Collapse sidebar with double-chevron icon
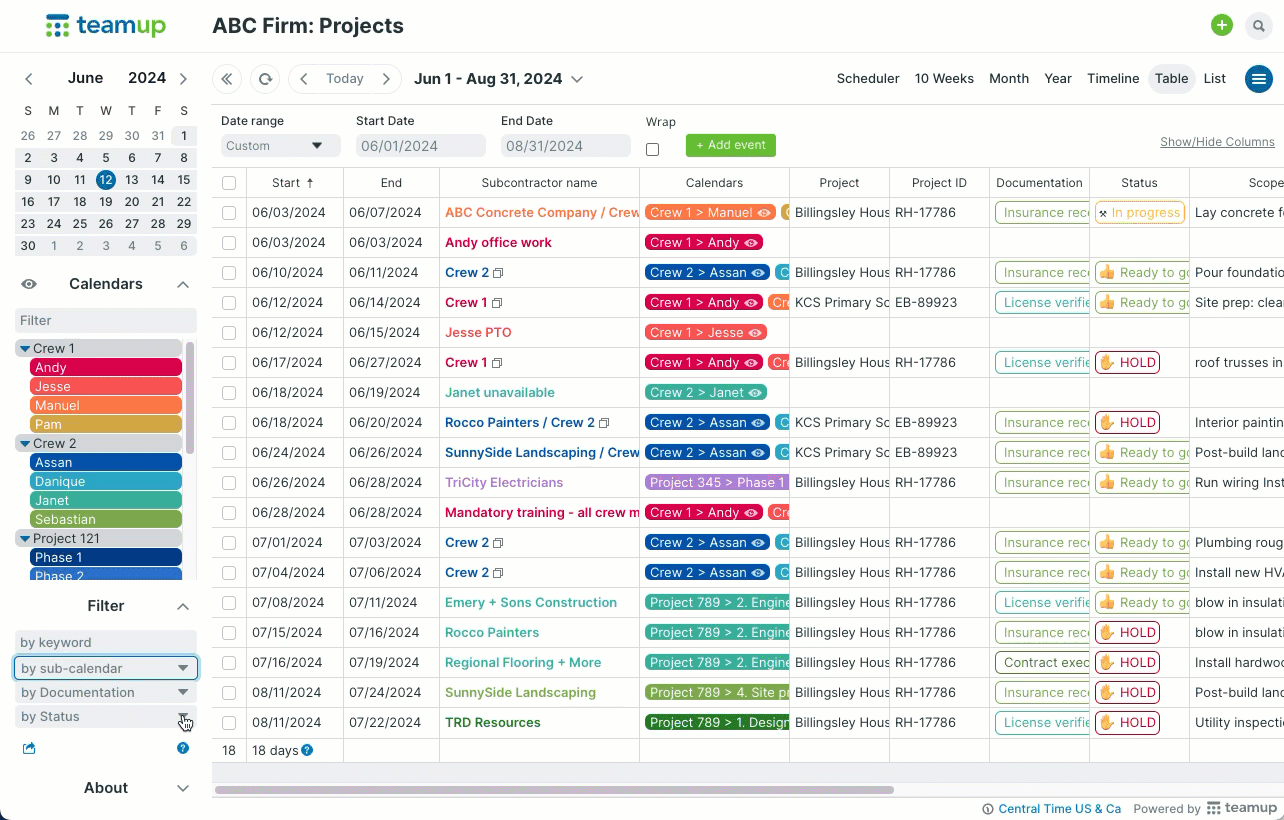The width and height of the screenshot is (1284, 820). point(227,79)
